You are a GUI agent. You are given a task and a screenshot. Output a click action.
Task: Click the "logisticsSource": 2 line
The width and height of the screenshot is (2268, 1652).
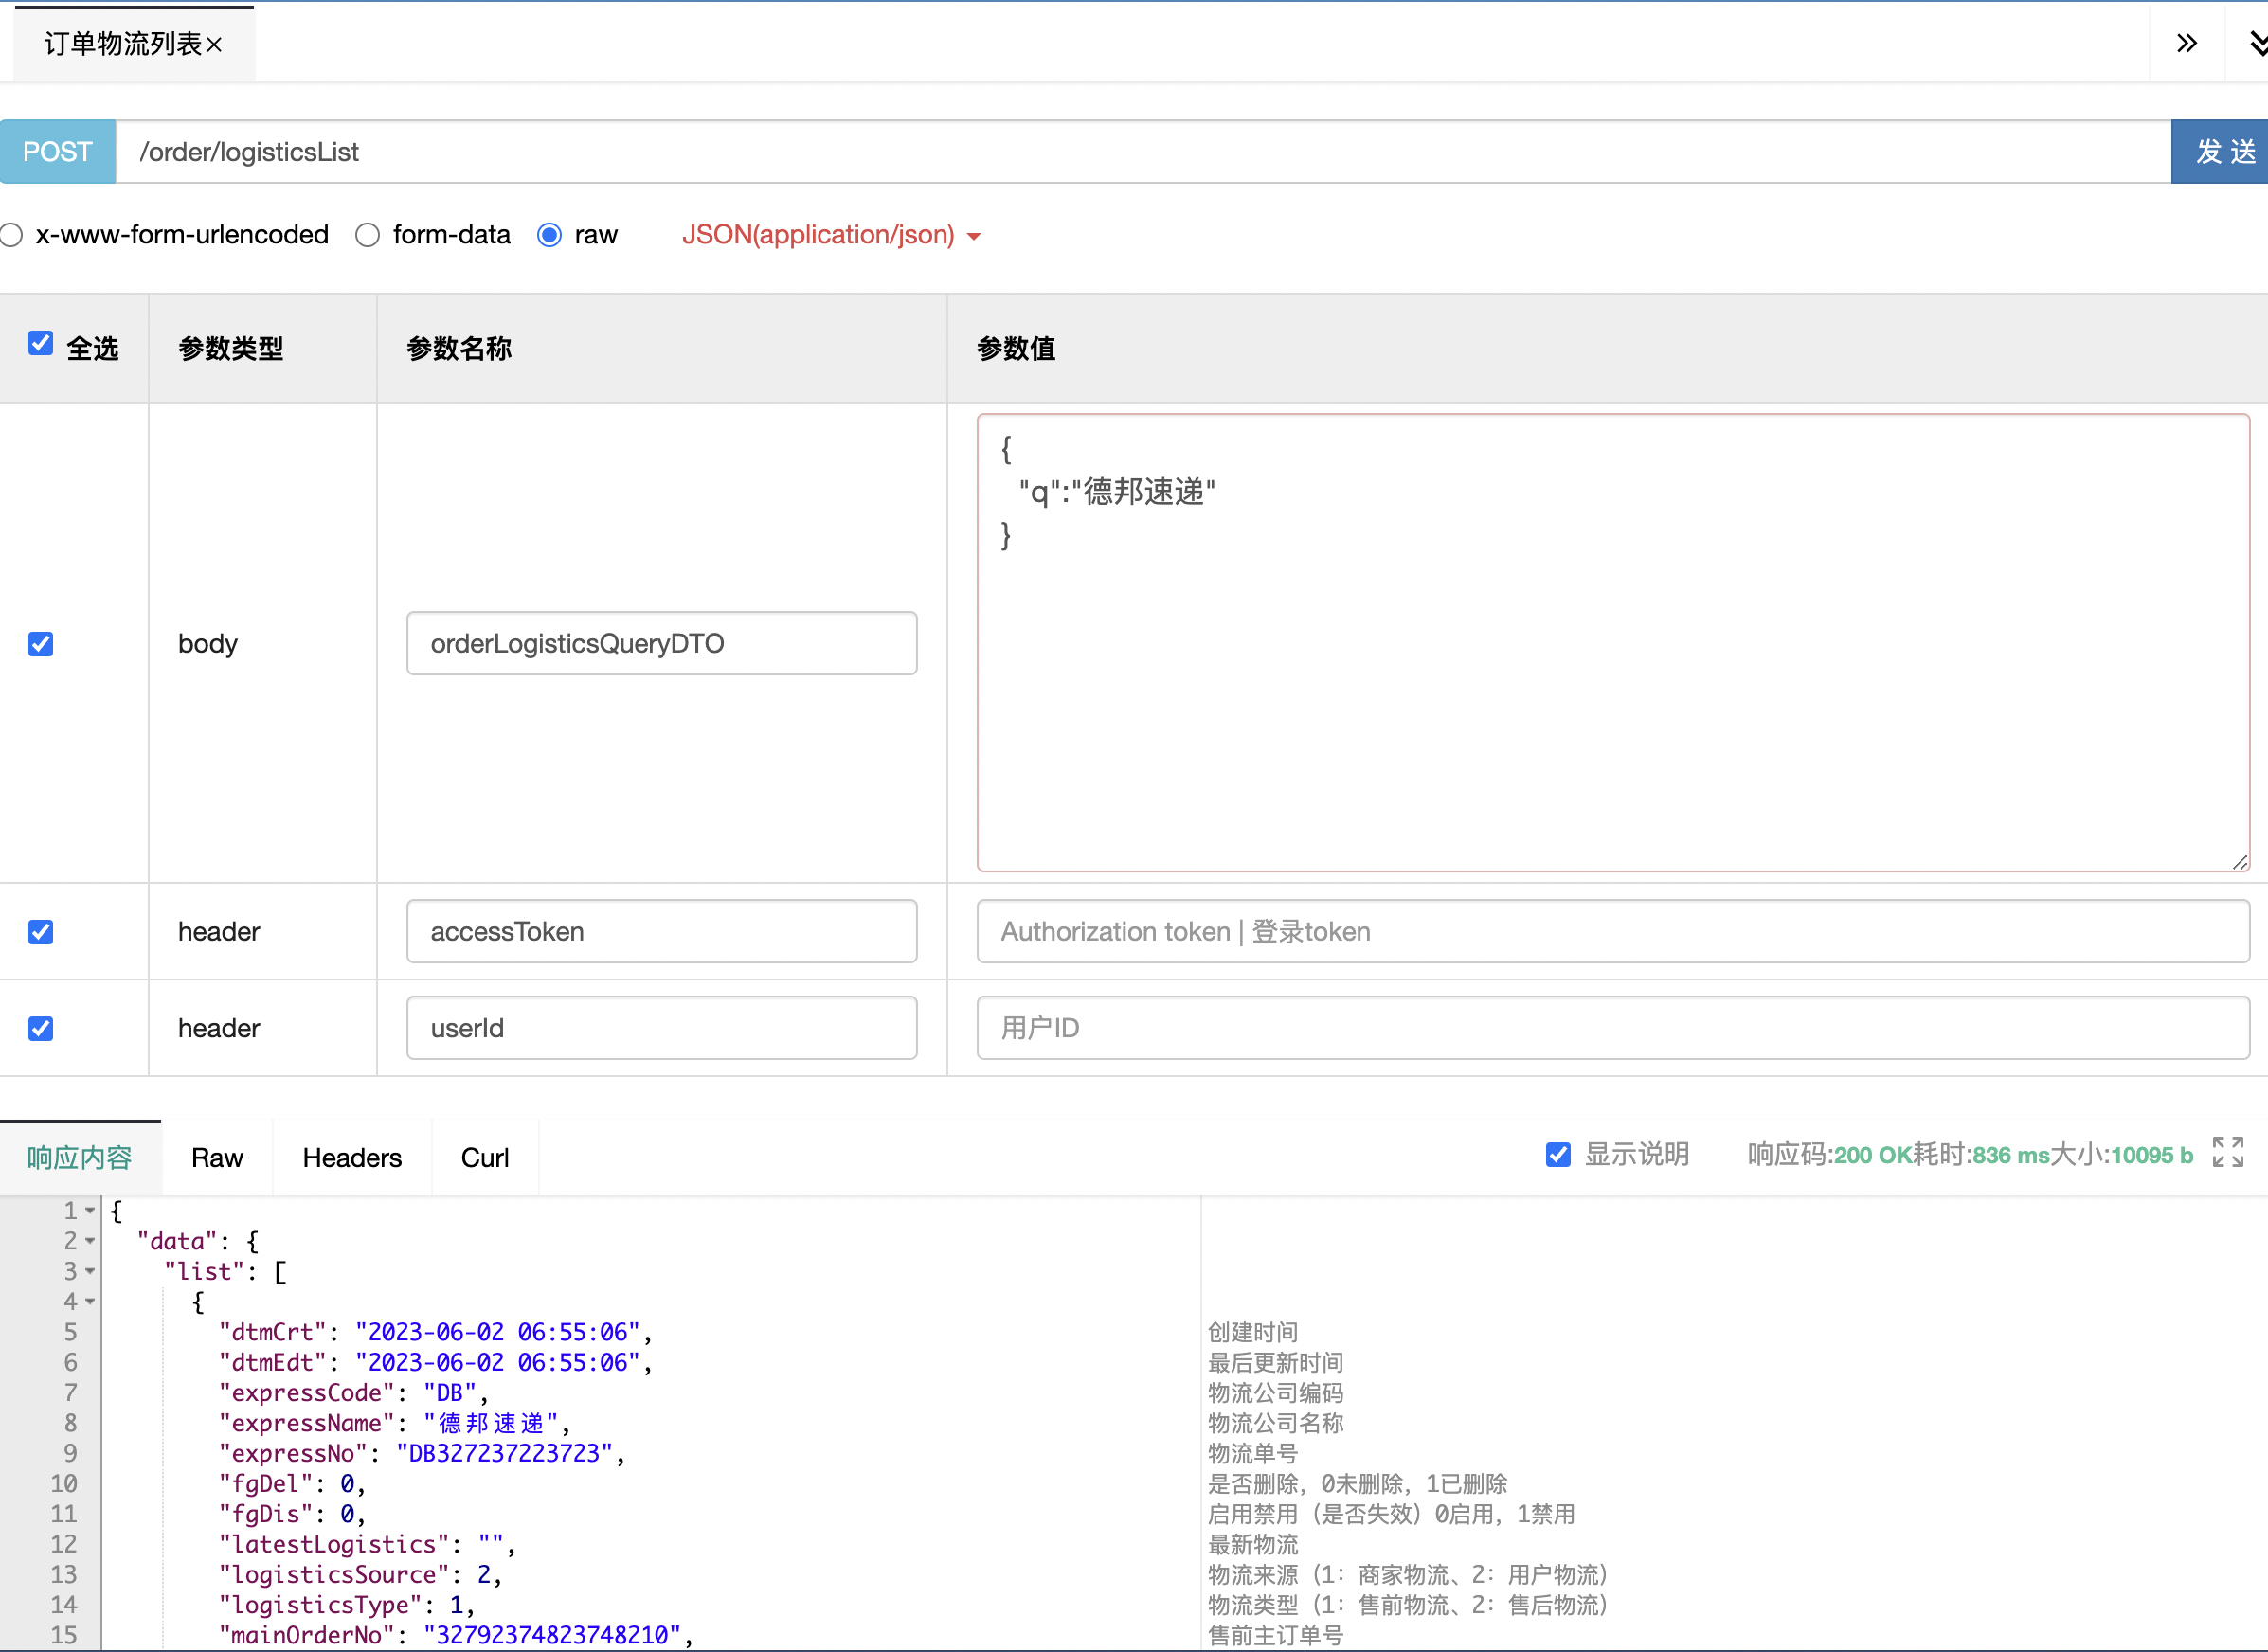361,1575
